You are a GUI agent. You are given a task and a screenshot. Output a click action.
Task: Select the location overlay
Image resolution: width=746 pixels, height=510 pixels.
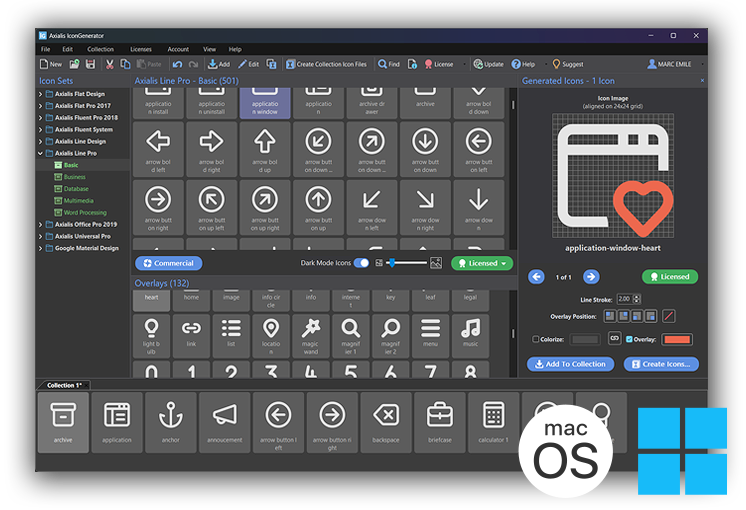coord(271,336)
